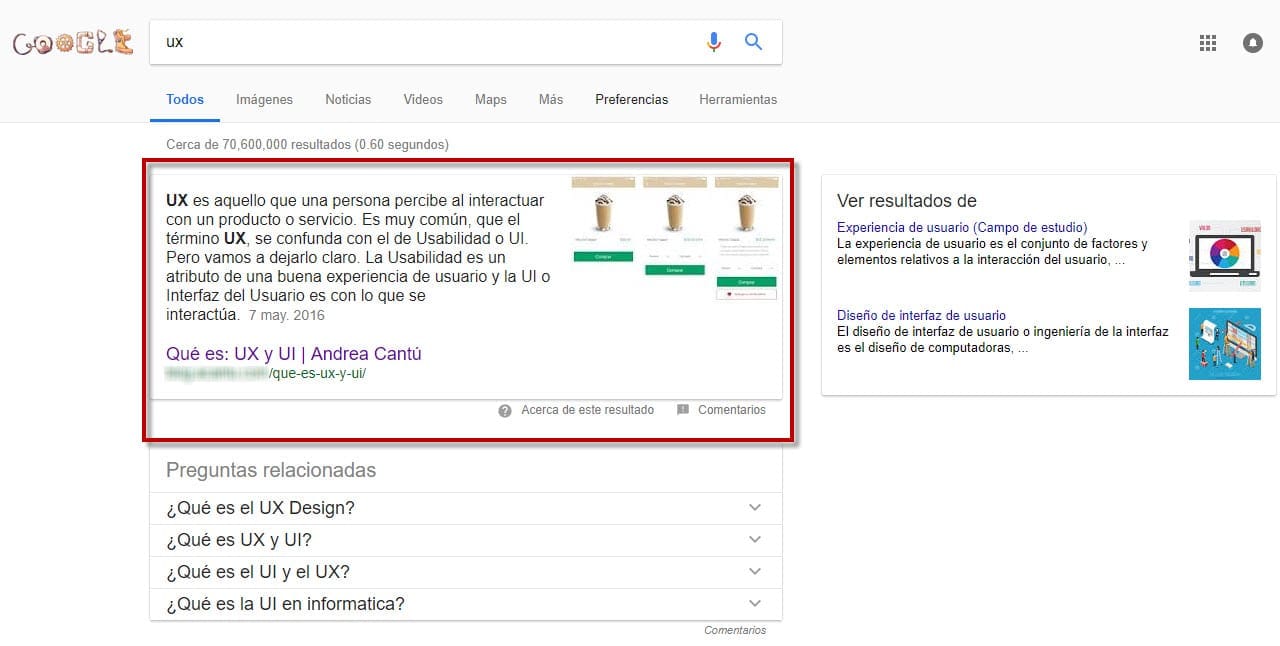The width and height of the screenshot is (1280, 646).
Task: Click the laptop thumbnail for 'Experiencia de usuario'
Action: [1224, 255]
